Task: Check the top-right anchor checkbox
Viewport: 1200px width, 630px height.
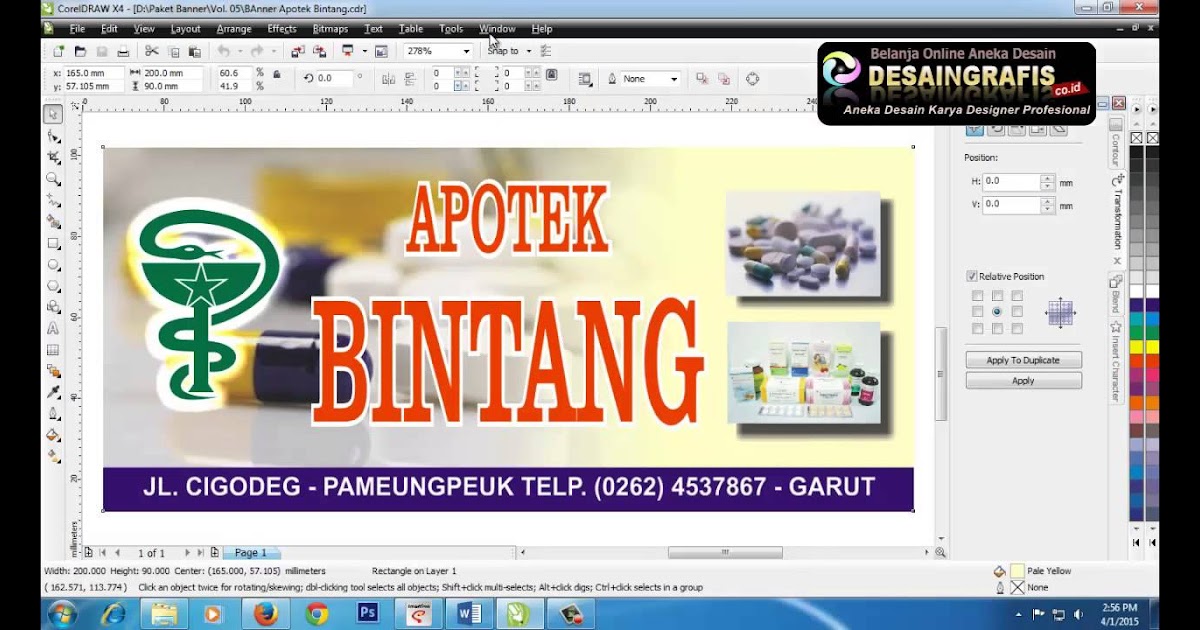Action: coord(1017,296)
